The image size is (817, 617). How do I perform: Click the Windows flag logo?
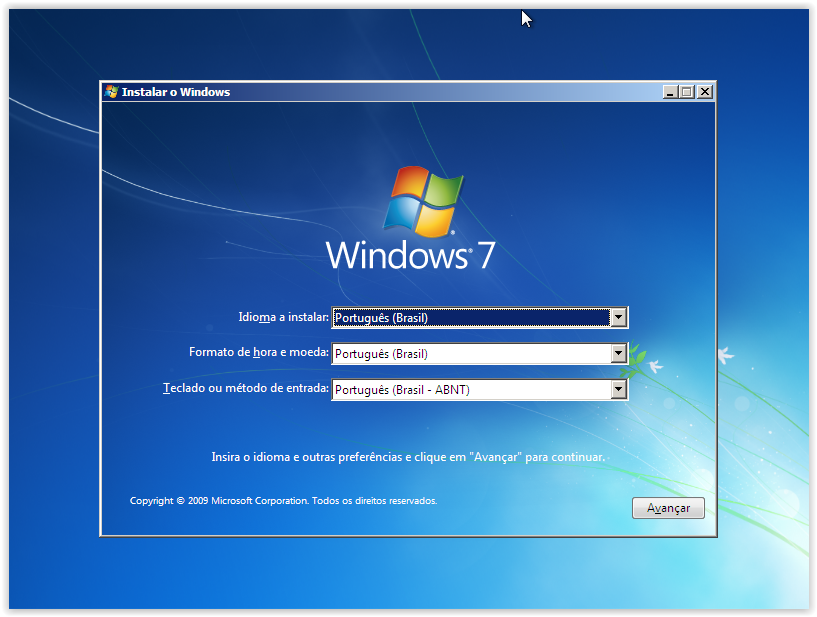(424, 201)
